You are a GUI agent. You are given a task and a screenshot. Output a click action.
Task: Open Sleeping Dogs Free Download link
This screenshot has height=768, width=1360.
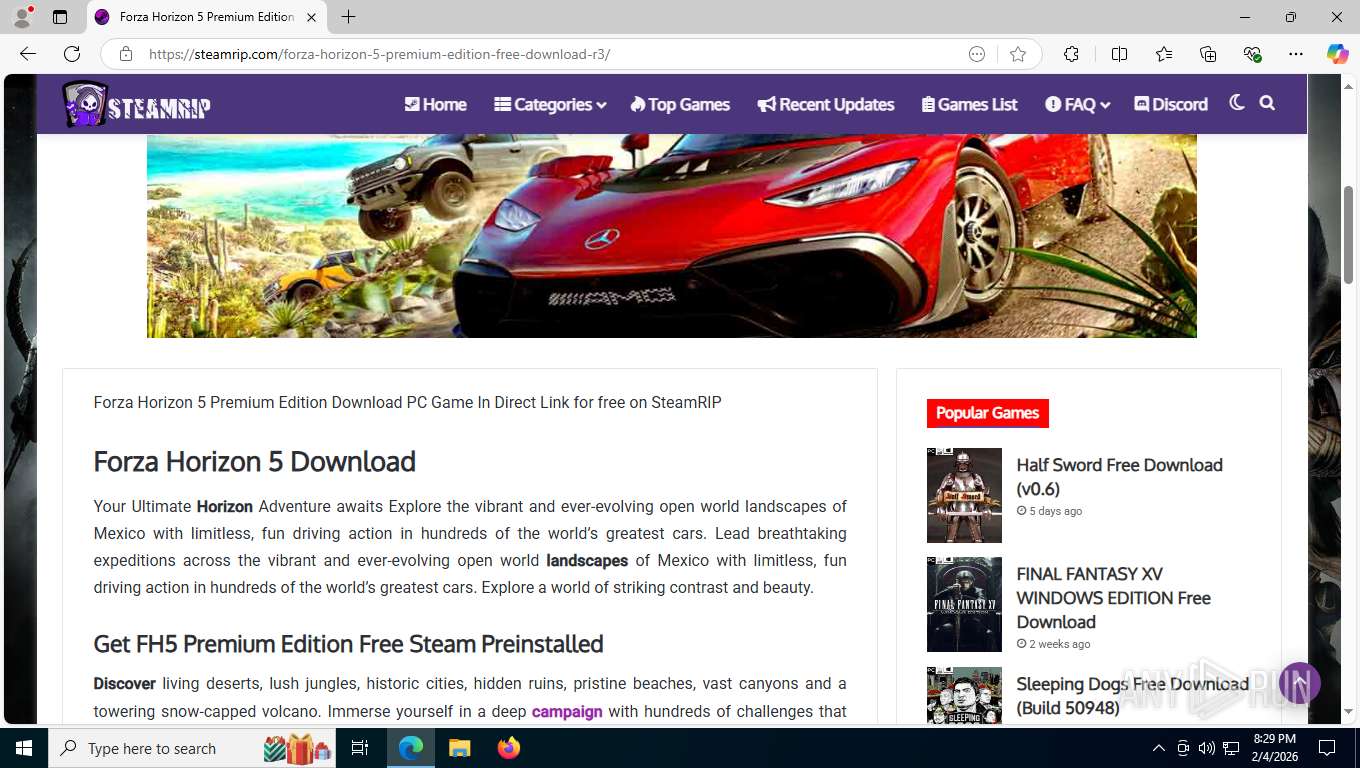[x=1132, y=696]
